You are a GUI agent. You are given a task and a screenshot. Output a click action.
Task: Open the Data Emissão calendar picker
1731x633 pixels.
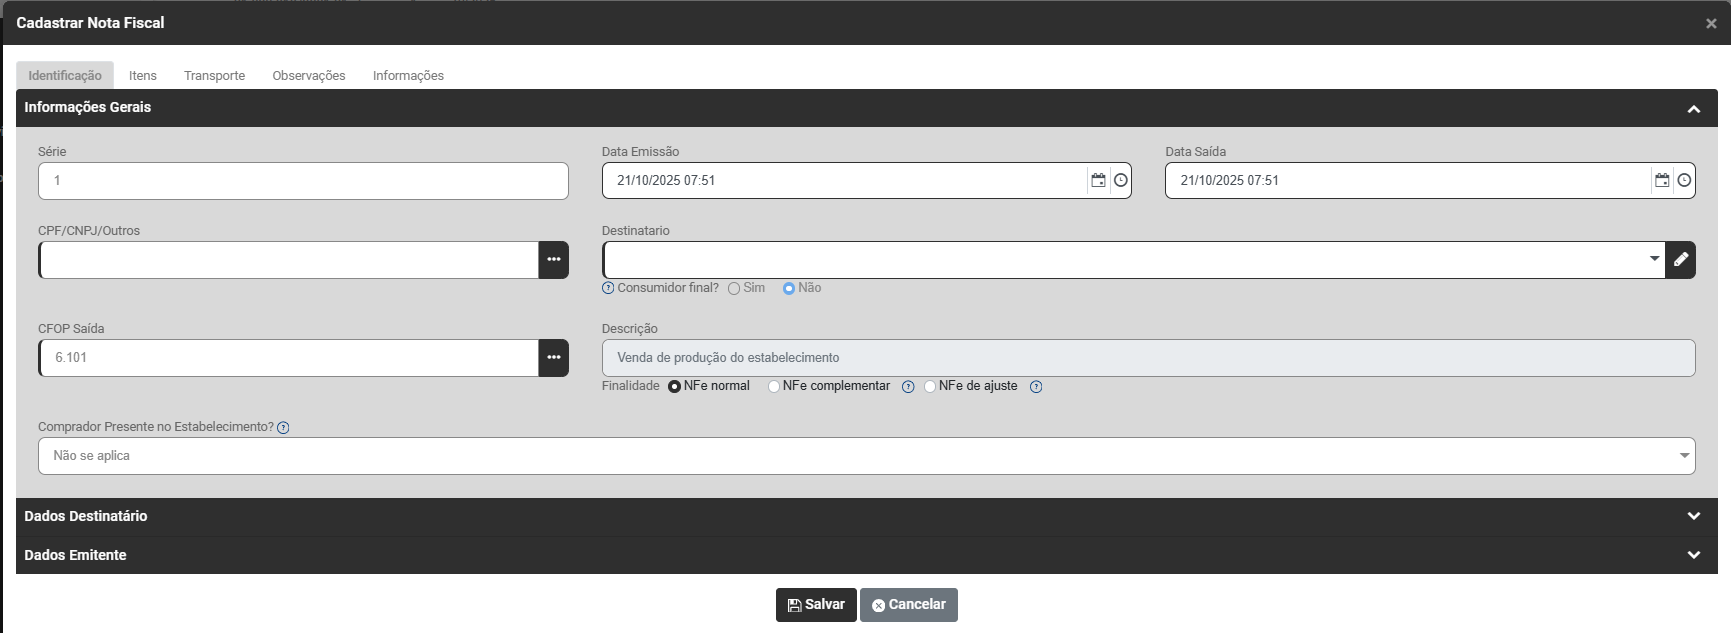pos(1098,181)
